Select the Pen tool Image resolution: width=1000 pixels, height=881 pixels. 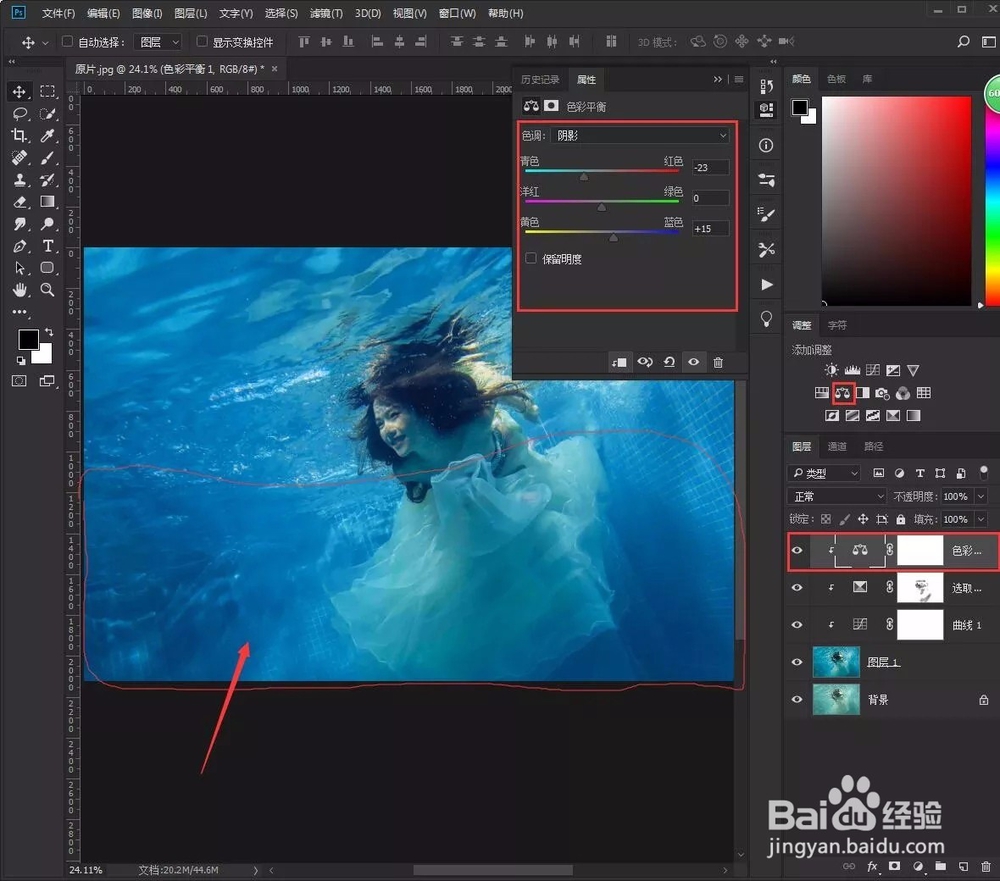pyautogui.click(x=19, y=246)
